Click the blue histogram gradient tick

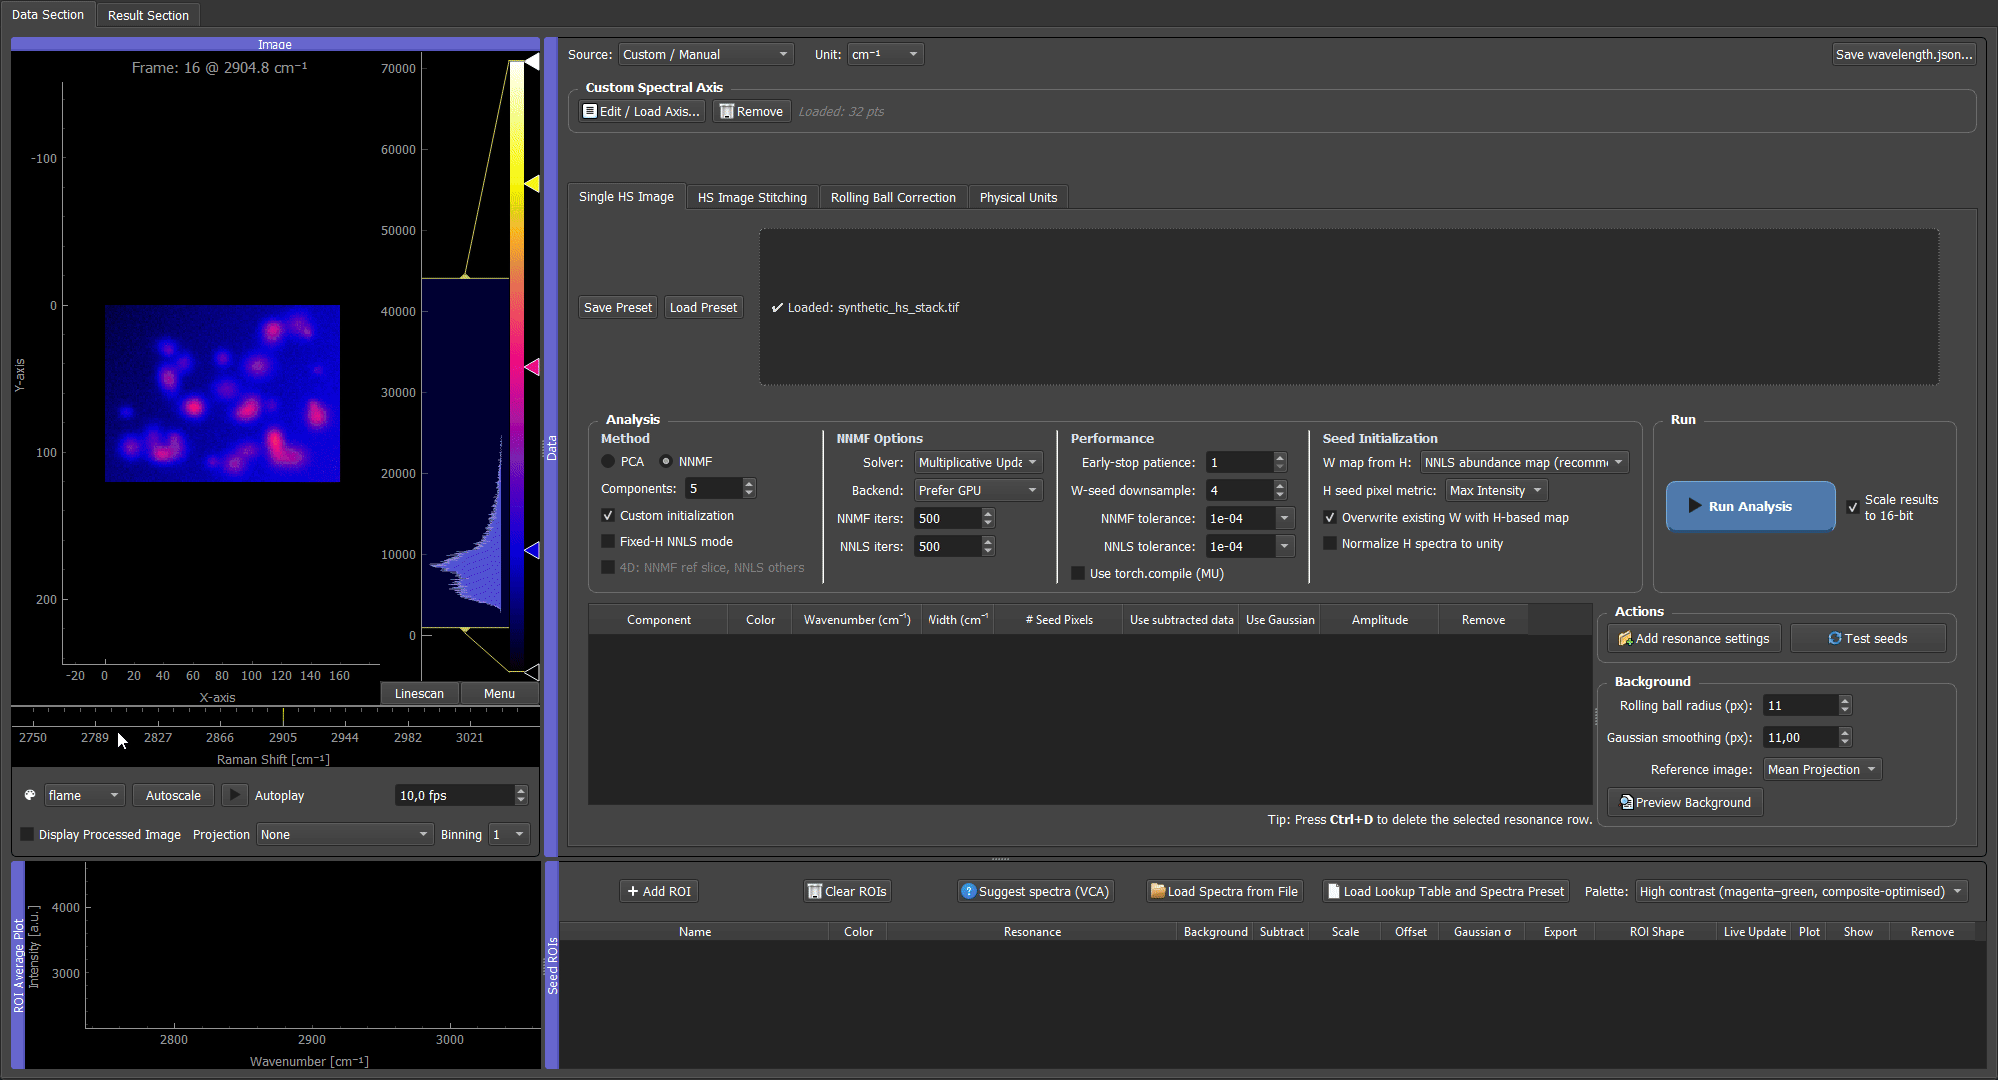pos(532,550)
